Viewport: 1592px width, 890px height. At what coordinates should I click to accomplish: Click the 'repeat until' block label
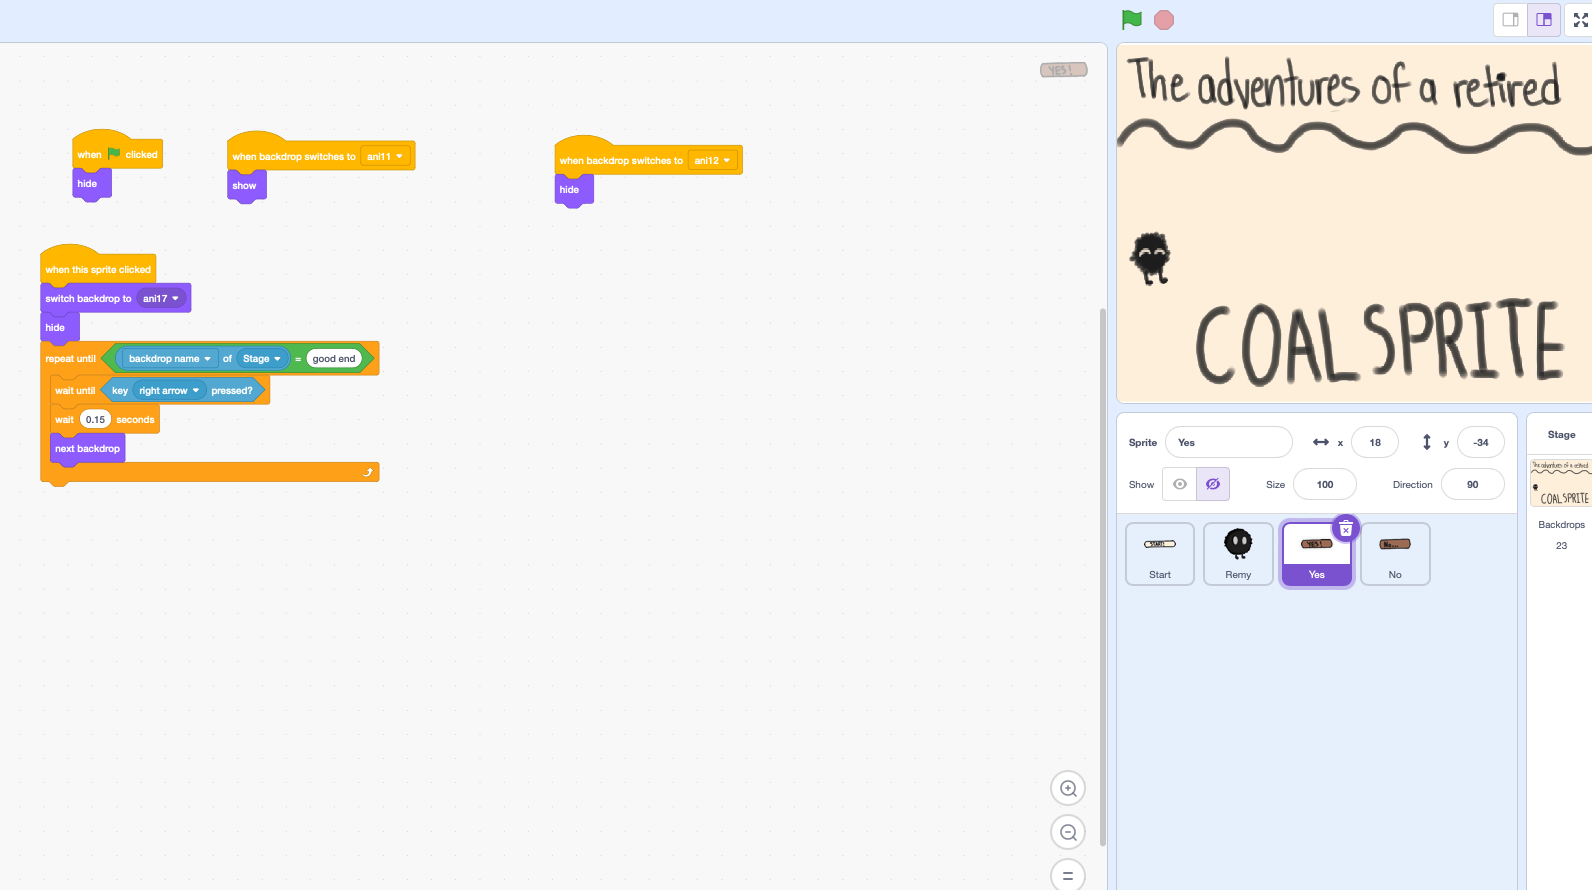coord(70,358)
